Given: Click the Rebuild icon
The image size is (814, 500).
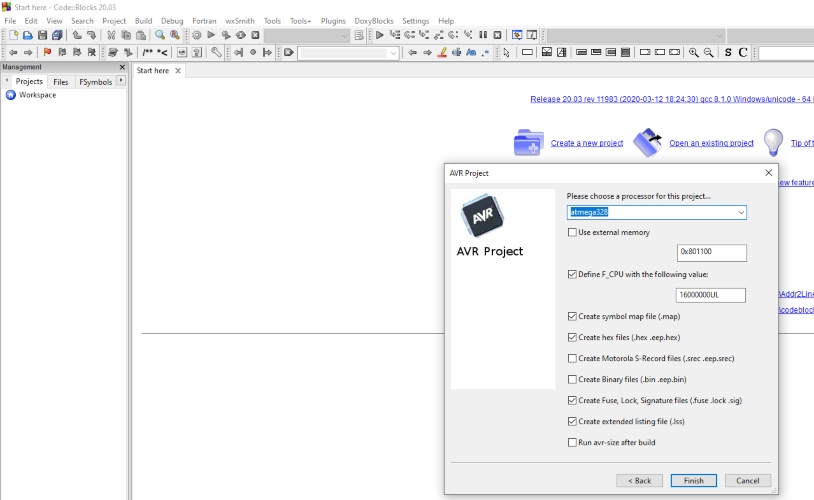Looking at the screenshot, I should [x=240, y=35].
